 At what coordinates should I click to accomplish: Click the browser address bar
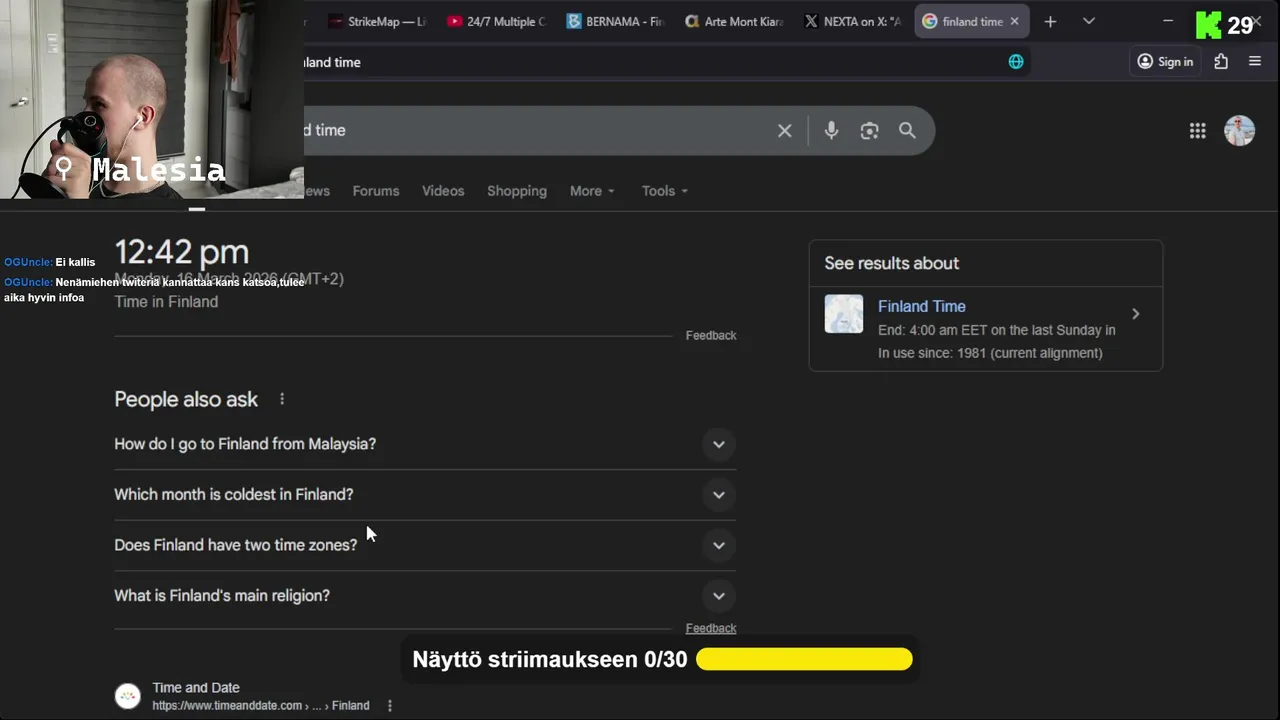pyautogui.click(x=650, y=62)
